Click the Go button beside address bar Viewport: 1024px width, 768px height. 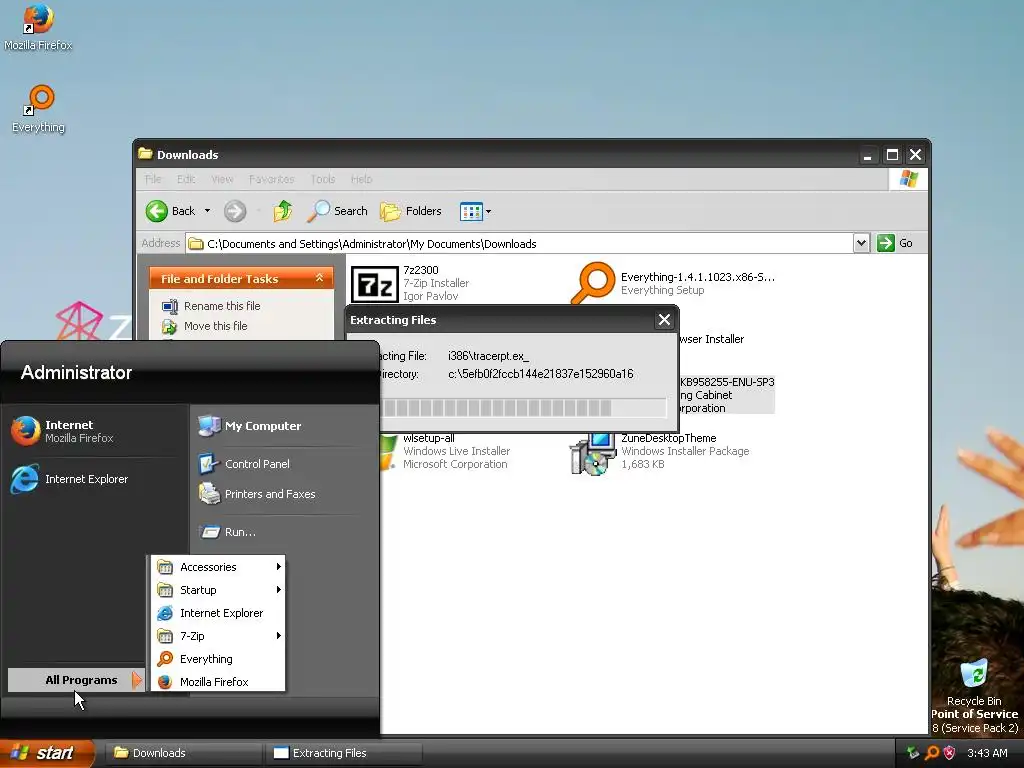tap(895, 243)
